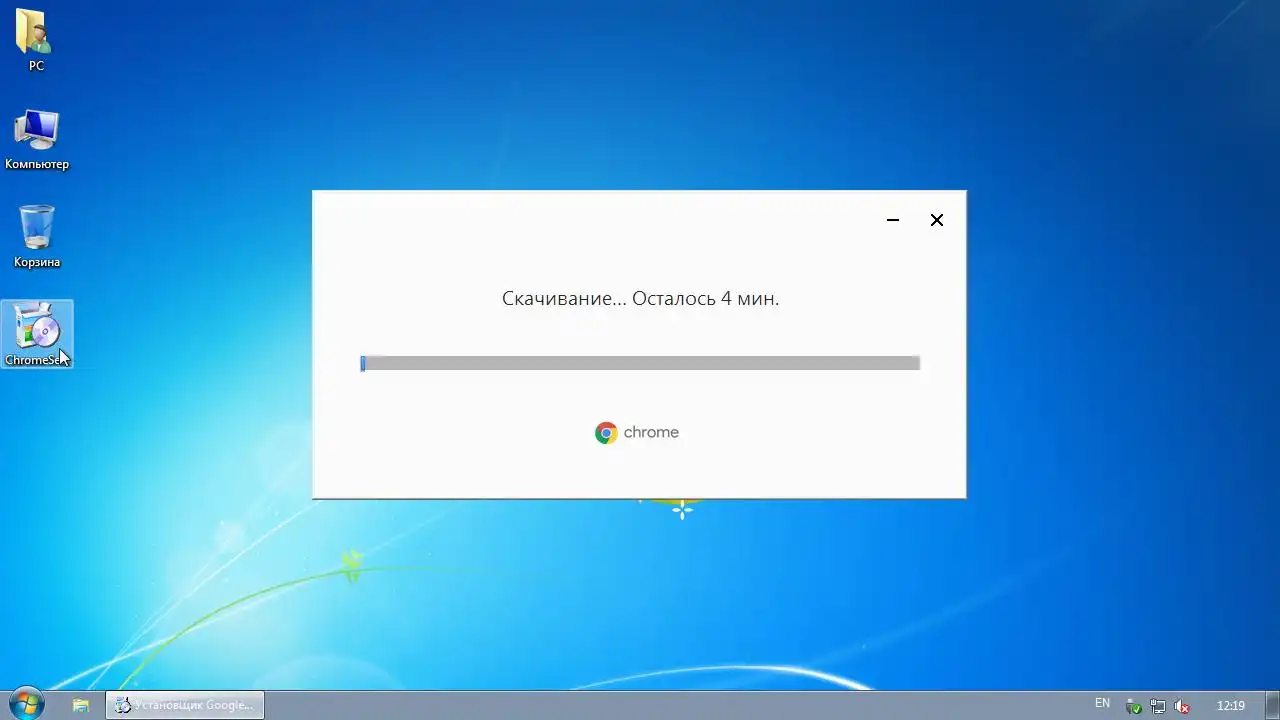Minimize the Chrome installer window
This screenshot has width=1280, height=720.
coord(893,220)
